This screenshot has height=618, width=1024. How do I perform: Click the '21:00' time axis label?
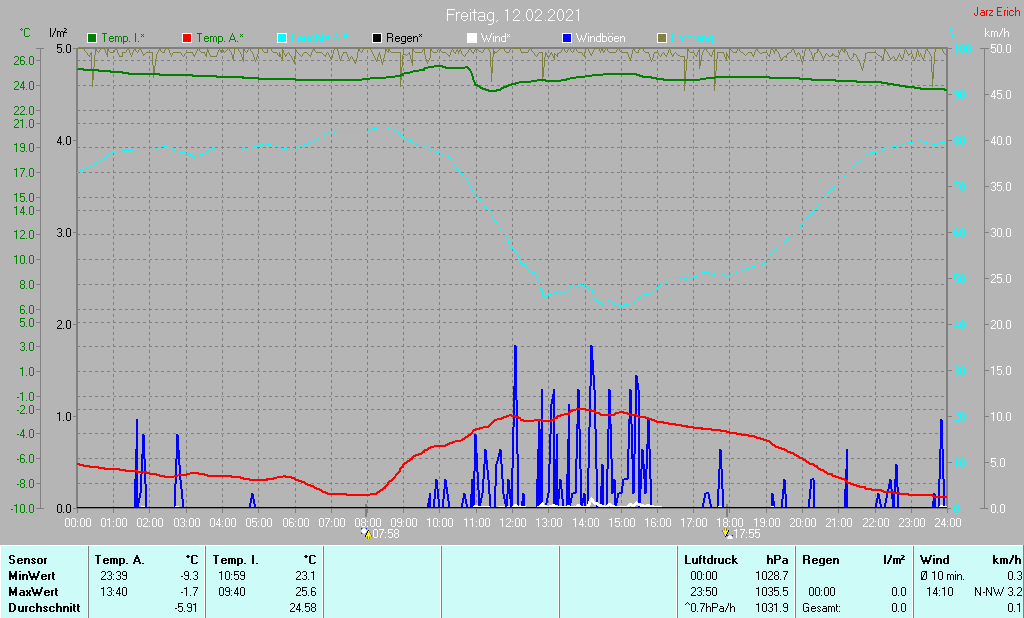[839, 523]
